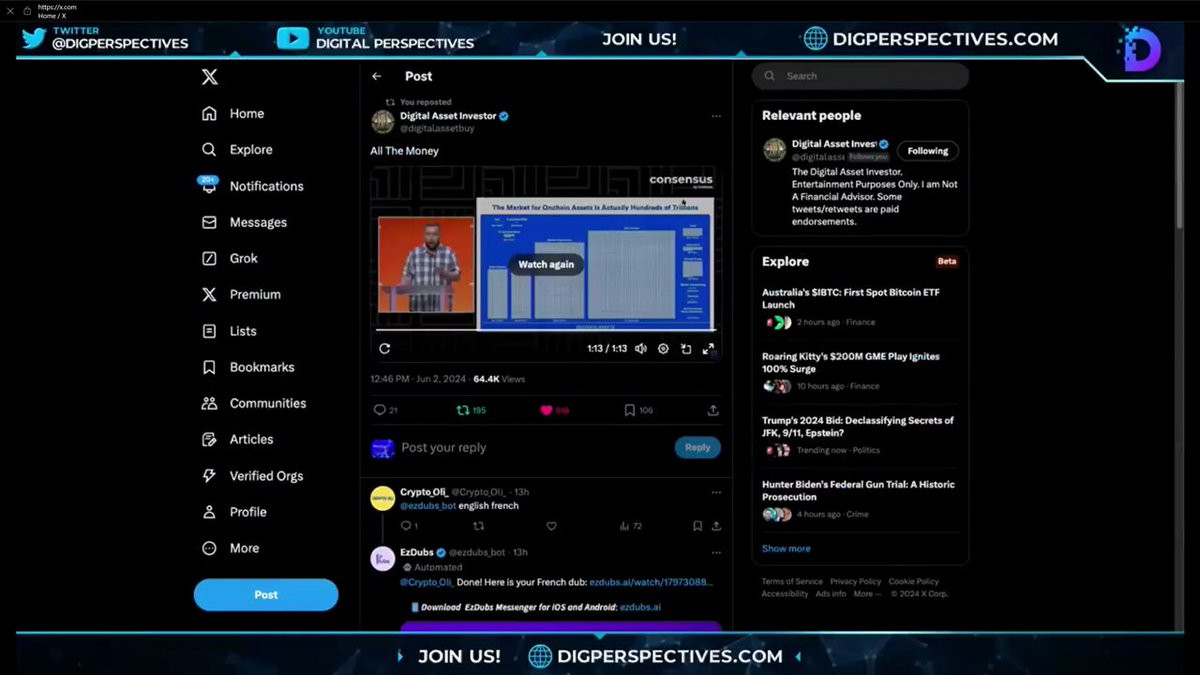Open Digital Asset Investor's avatar in the post

(382, 122)
